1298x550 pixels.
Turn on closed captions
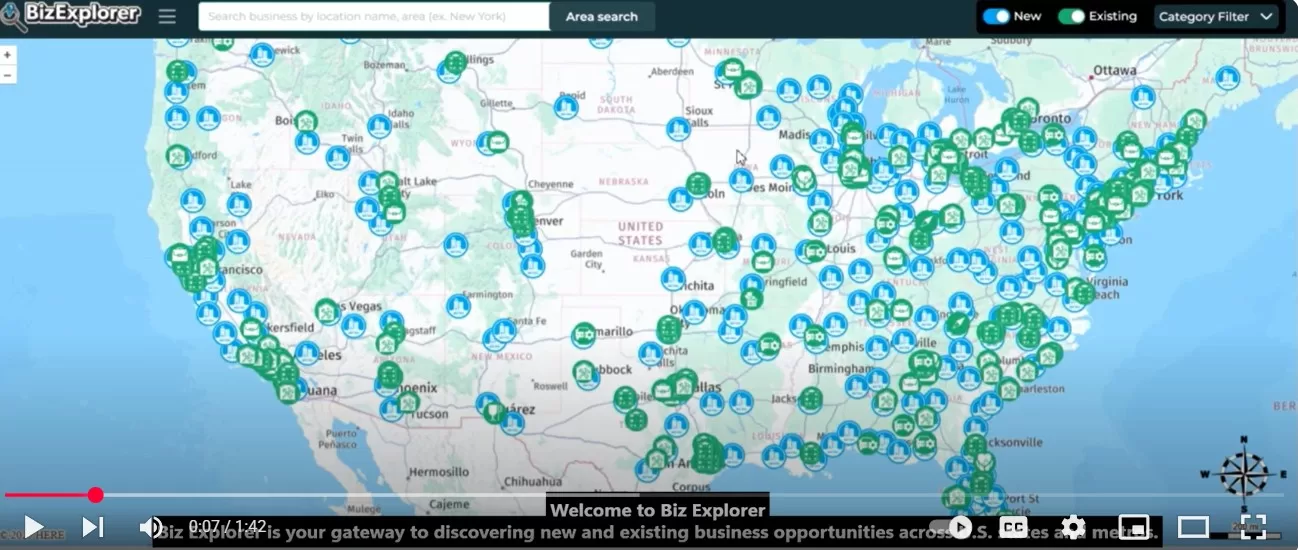tap(1014, 527)
